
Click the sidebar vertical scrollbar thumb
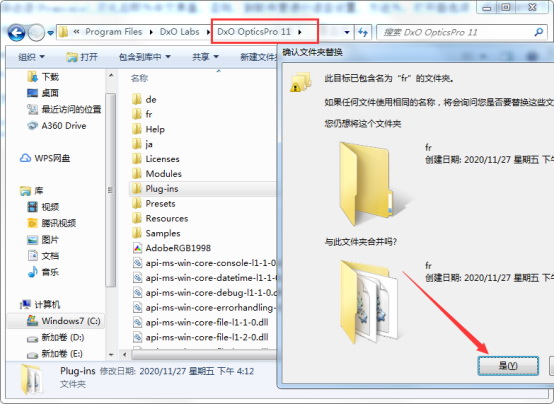111,190
